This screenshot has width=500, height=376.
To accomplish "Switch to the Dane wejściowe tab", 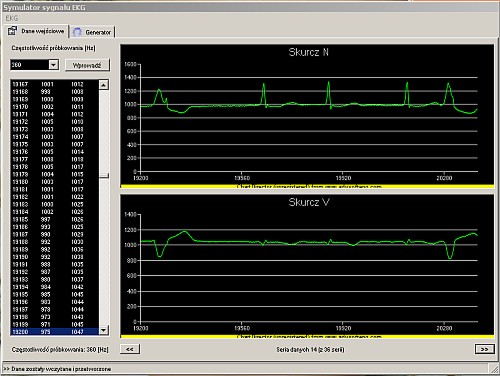I will pos(36,31).
